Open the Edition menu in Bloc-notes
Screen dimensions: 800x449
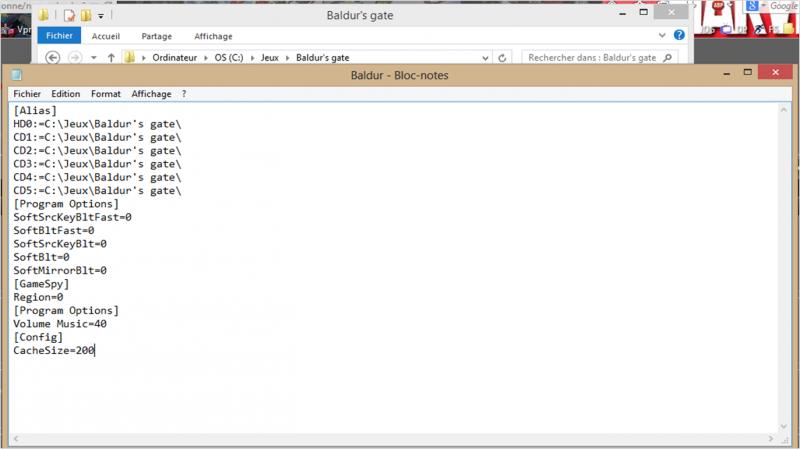65,94
